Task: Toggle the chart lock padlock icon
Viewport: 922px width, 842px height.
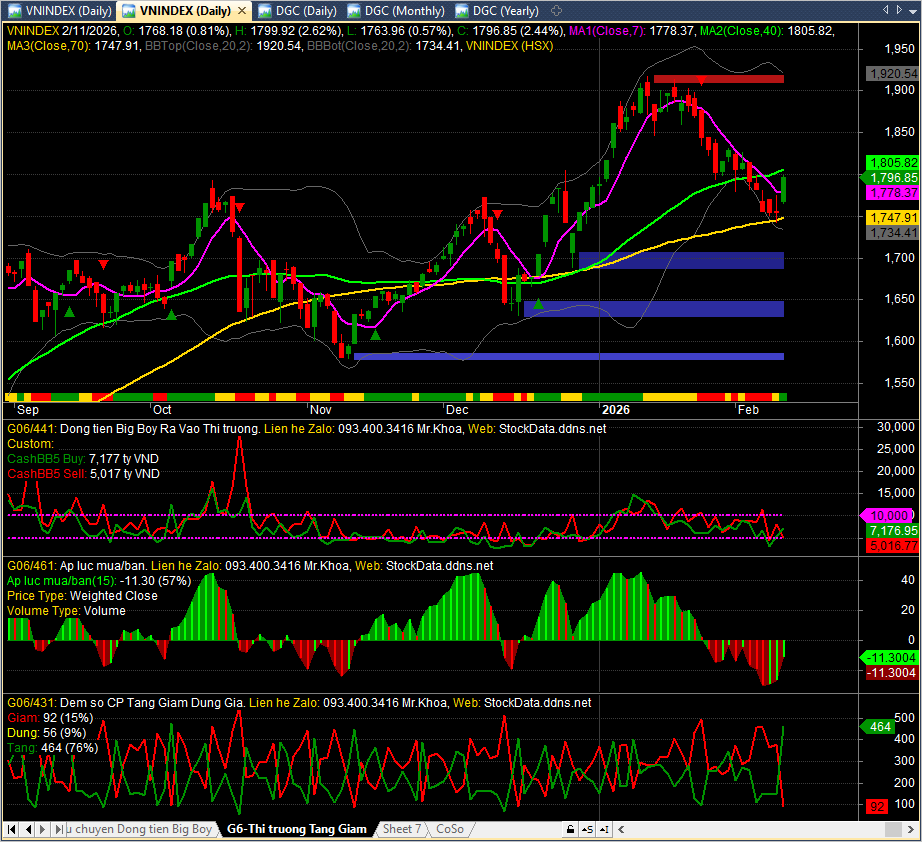Action: [x=570, y=830]
